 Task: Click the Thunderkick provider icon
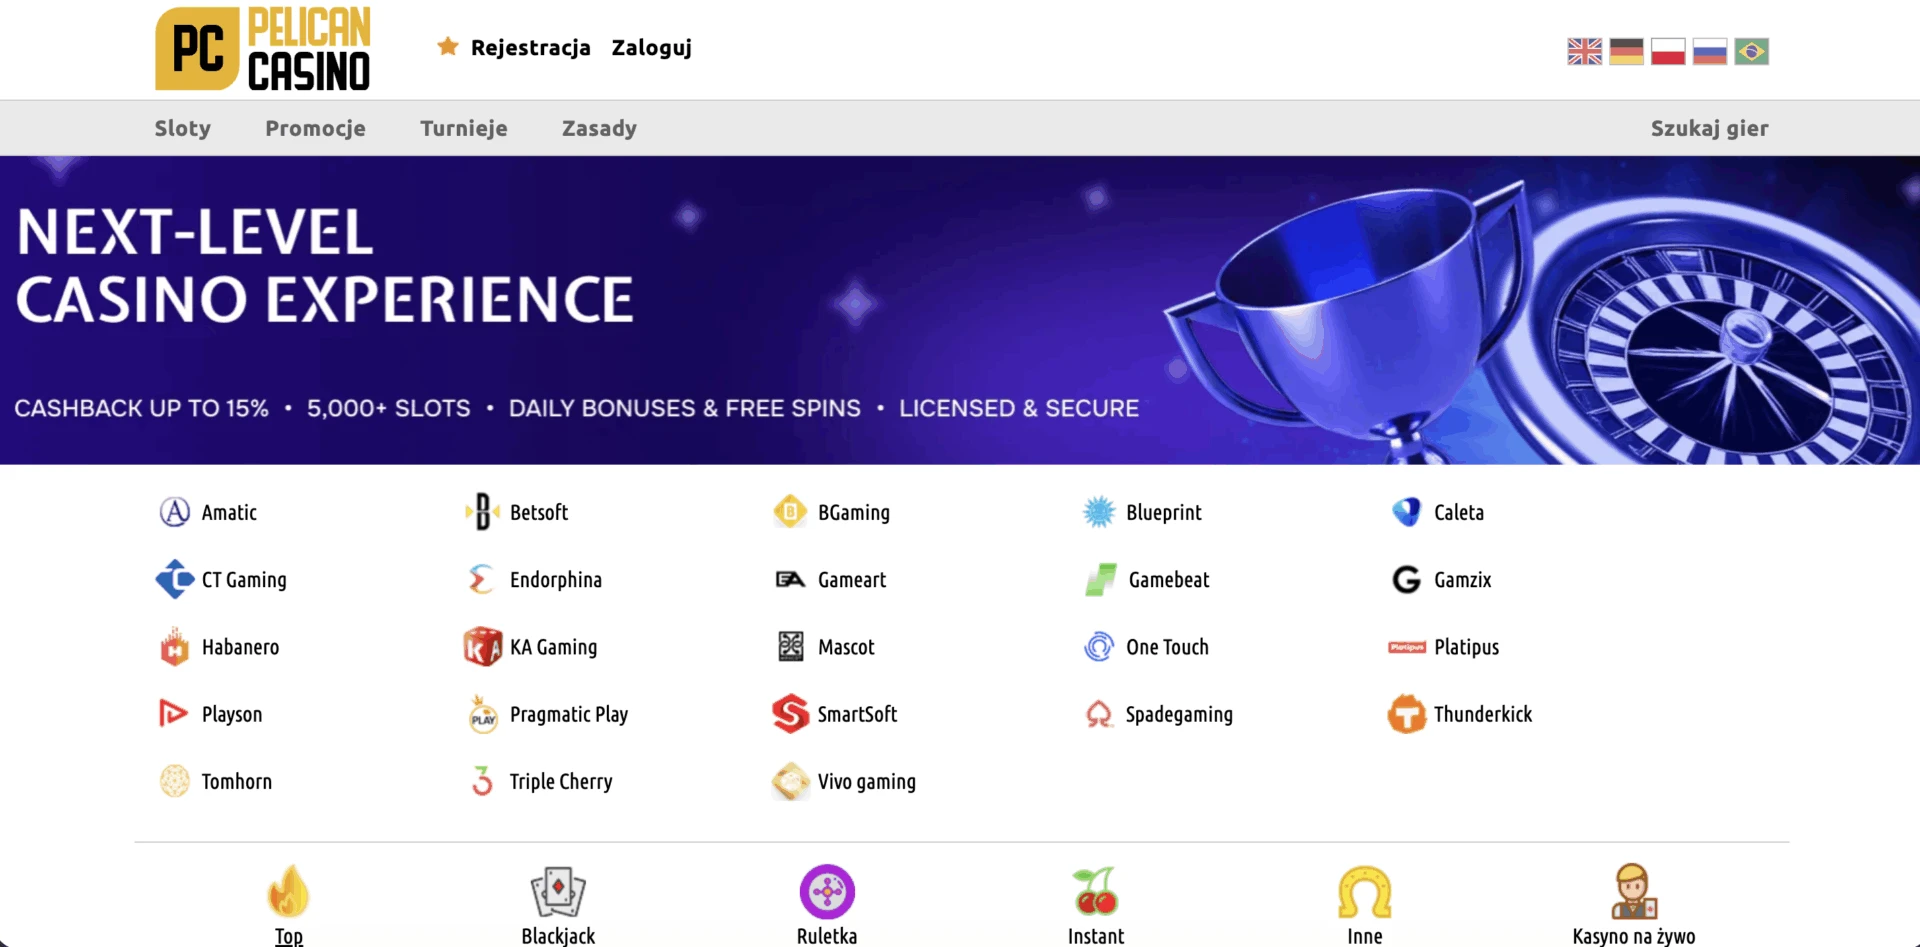tap(1407, 714)
